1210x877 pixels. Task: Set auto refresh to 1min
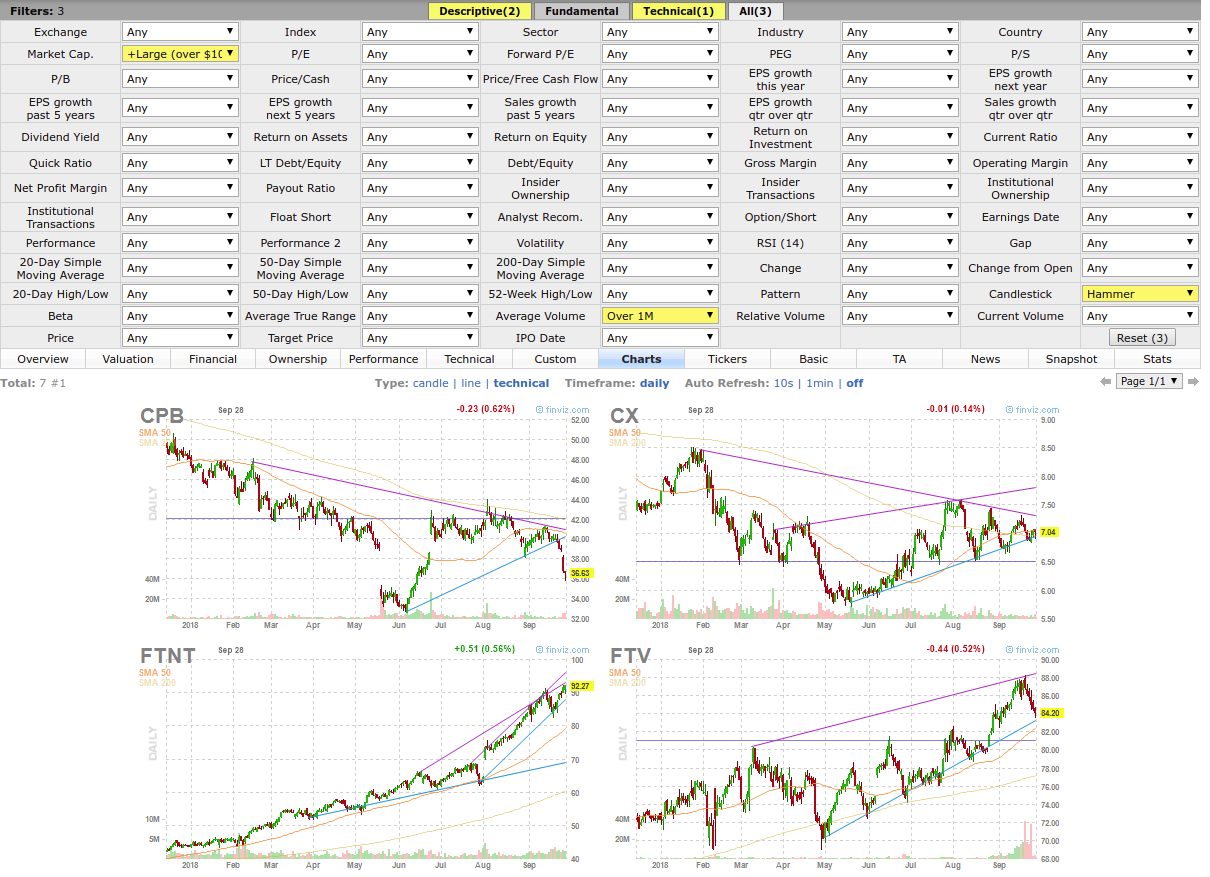[820, 383]
